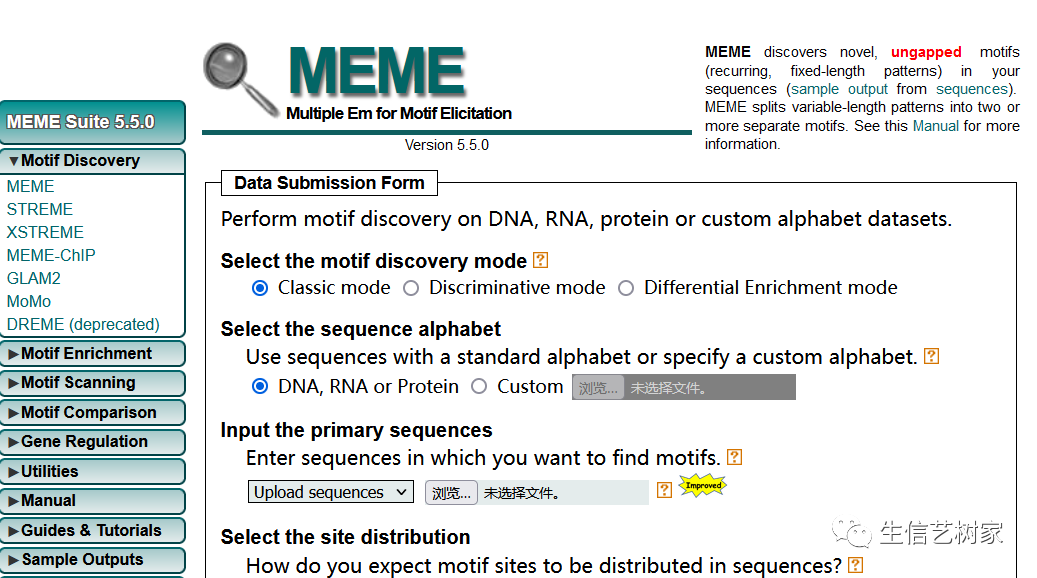
Task: Click the MEME magnifying glass logo
Action: [239, 79]
